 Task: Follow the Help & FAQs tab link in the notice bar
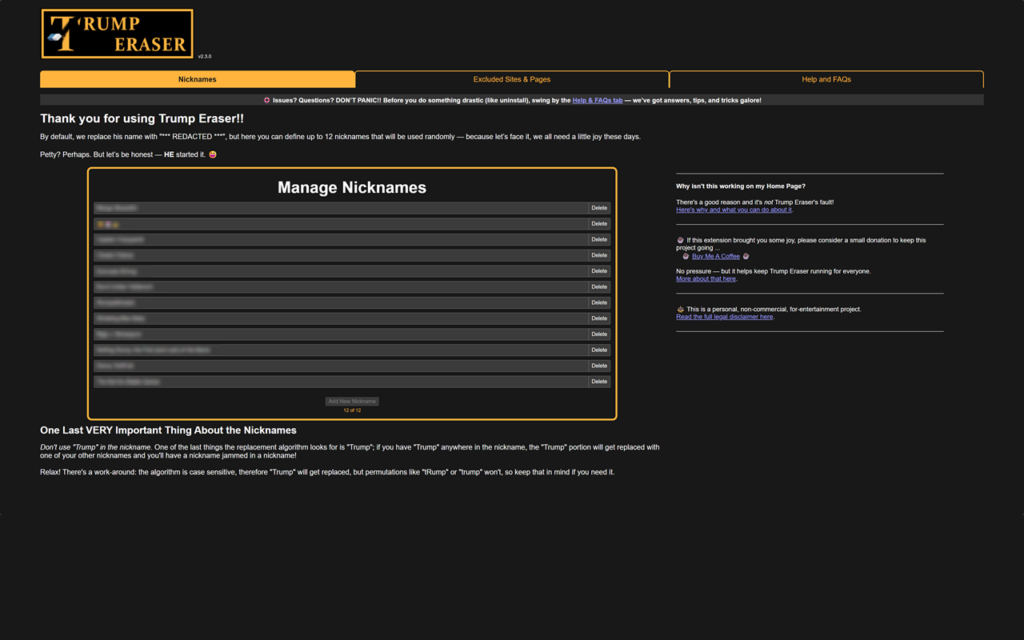point(598,101)
